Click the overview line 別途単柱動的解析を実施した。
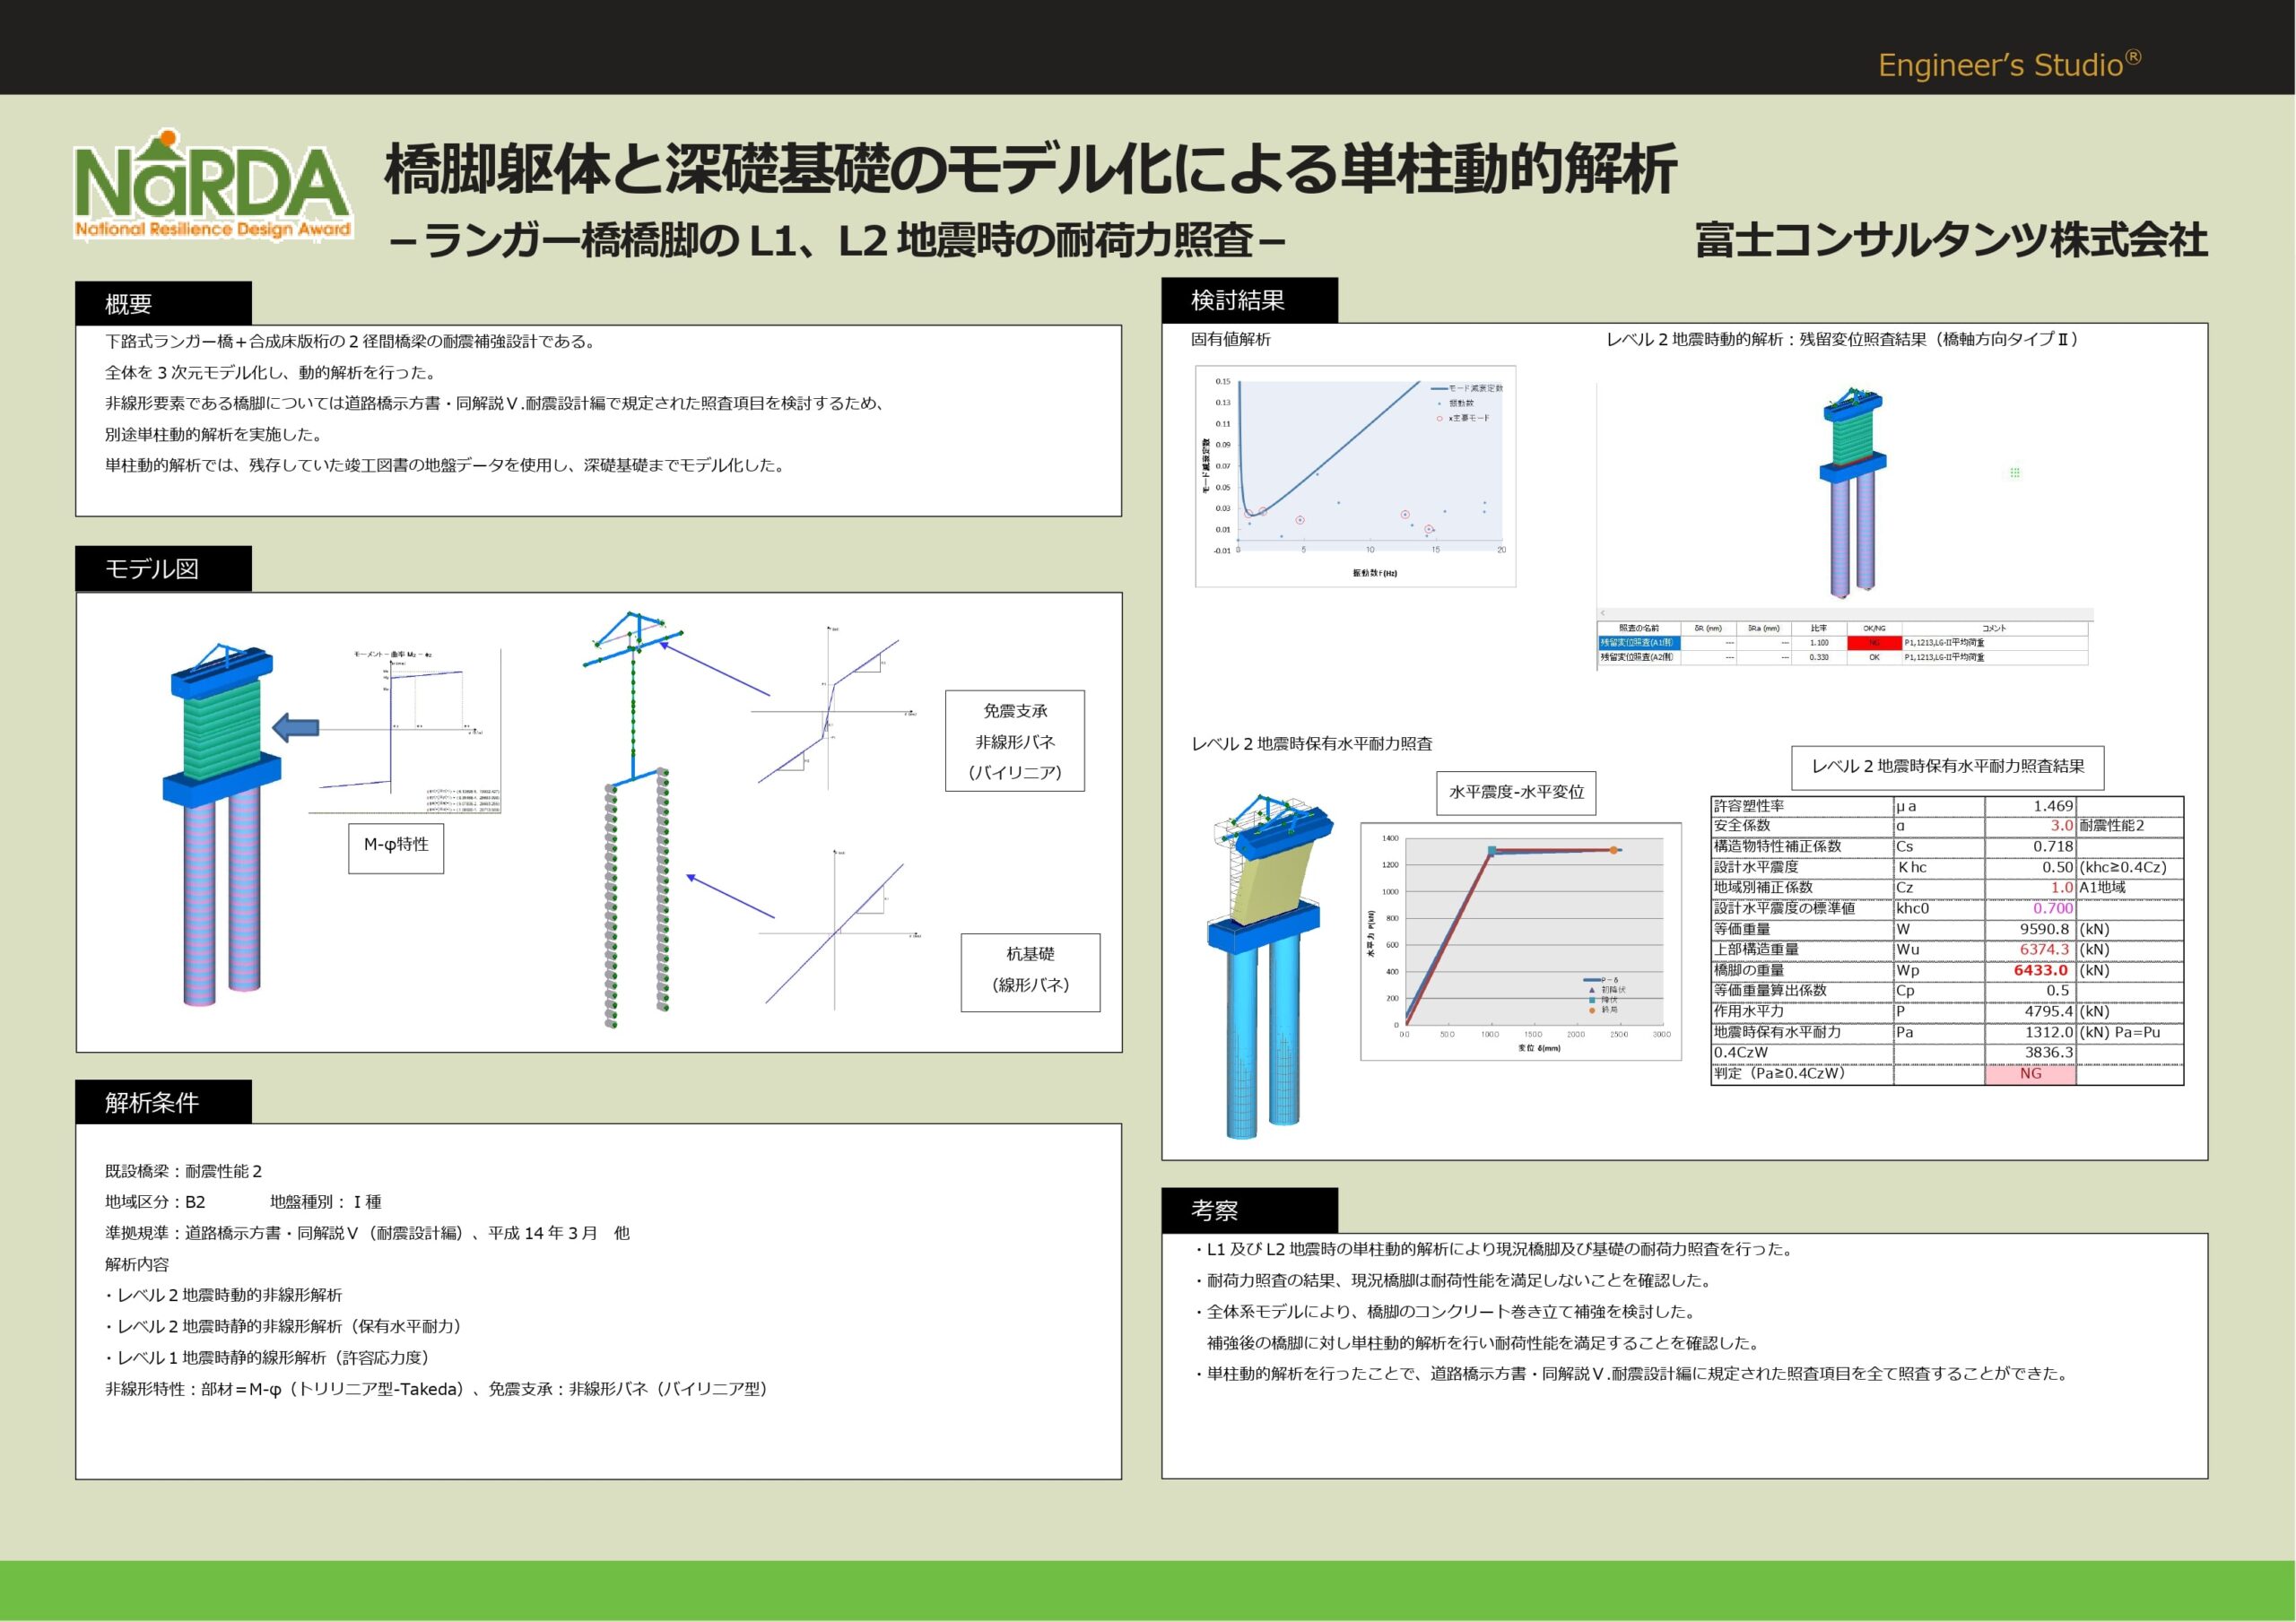Image resolution: width=2296 pixels, height=1622 pixels. [x=214, y=435]
